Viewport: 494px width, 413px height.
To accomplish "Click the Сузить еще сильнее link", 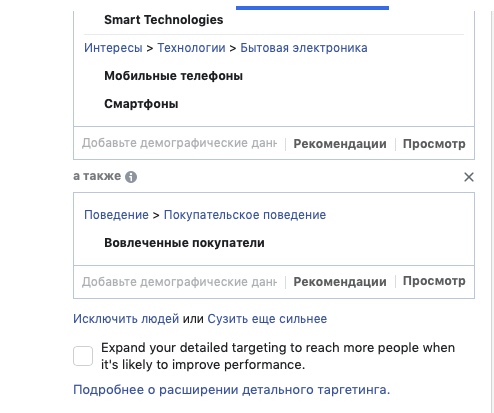I will point(267,319).
